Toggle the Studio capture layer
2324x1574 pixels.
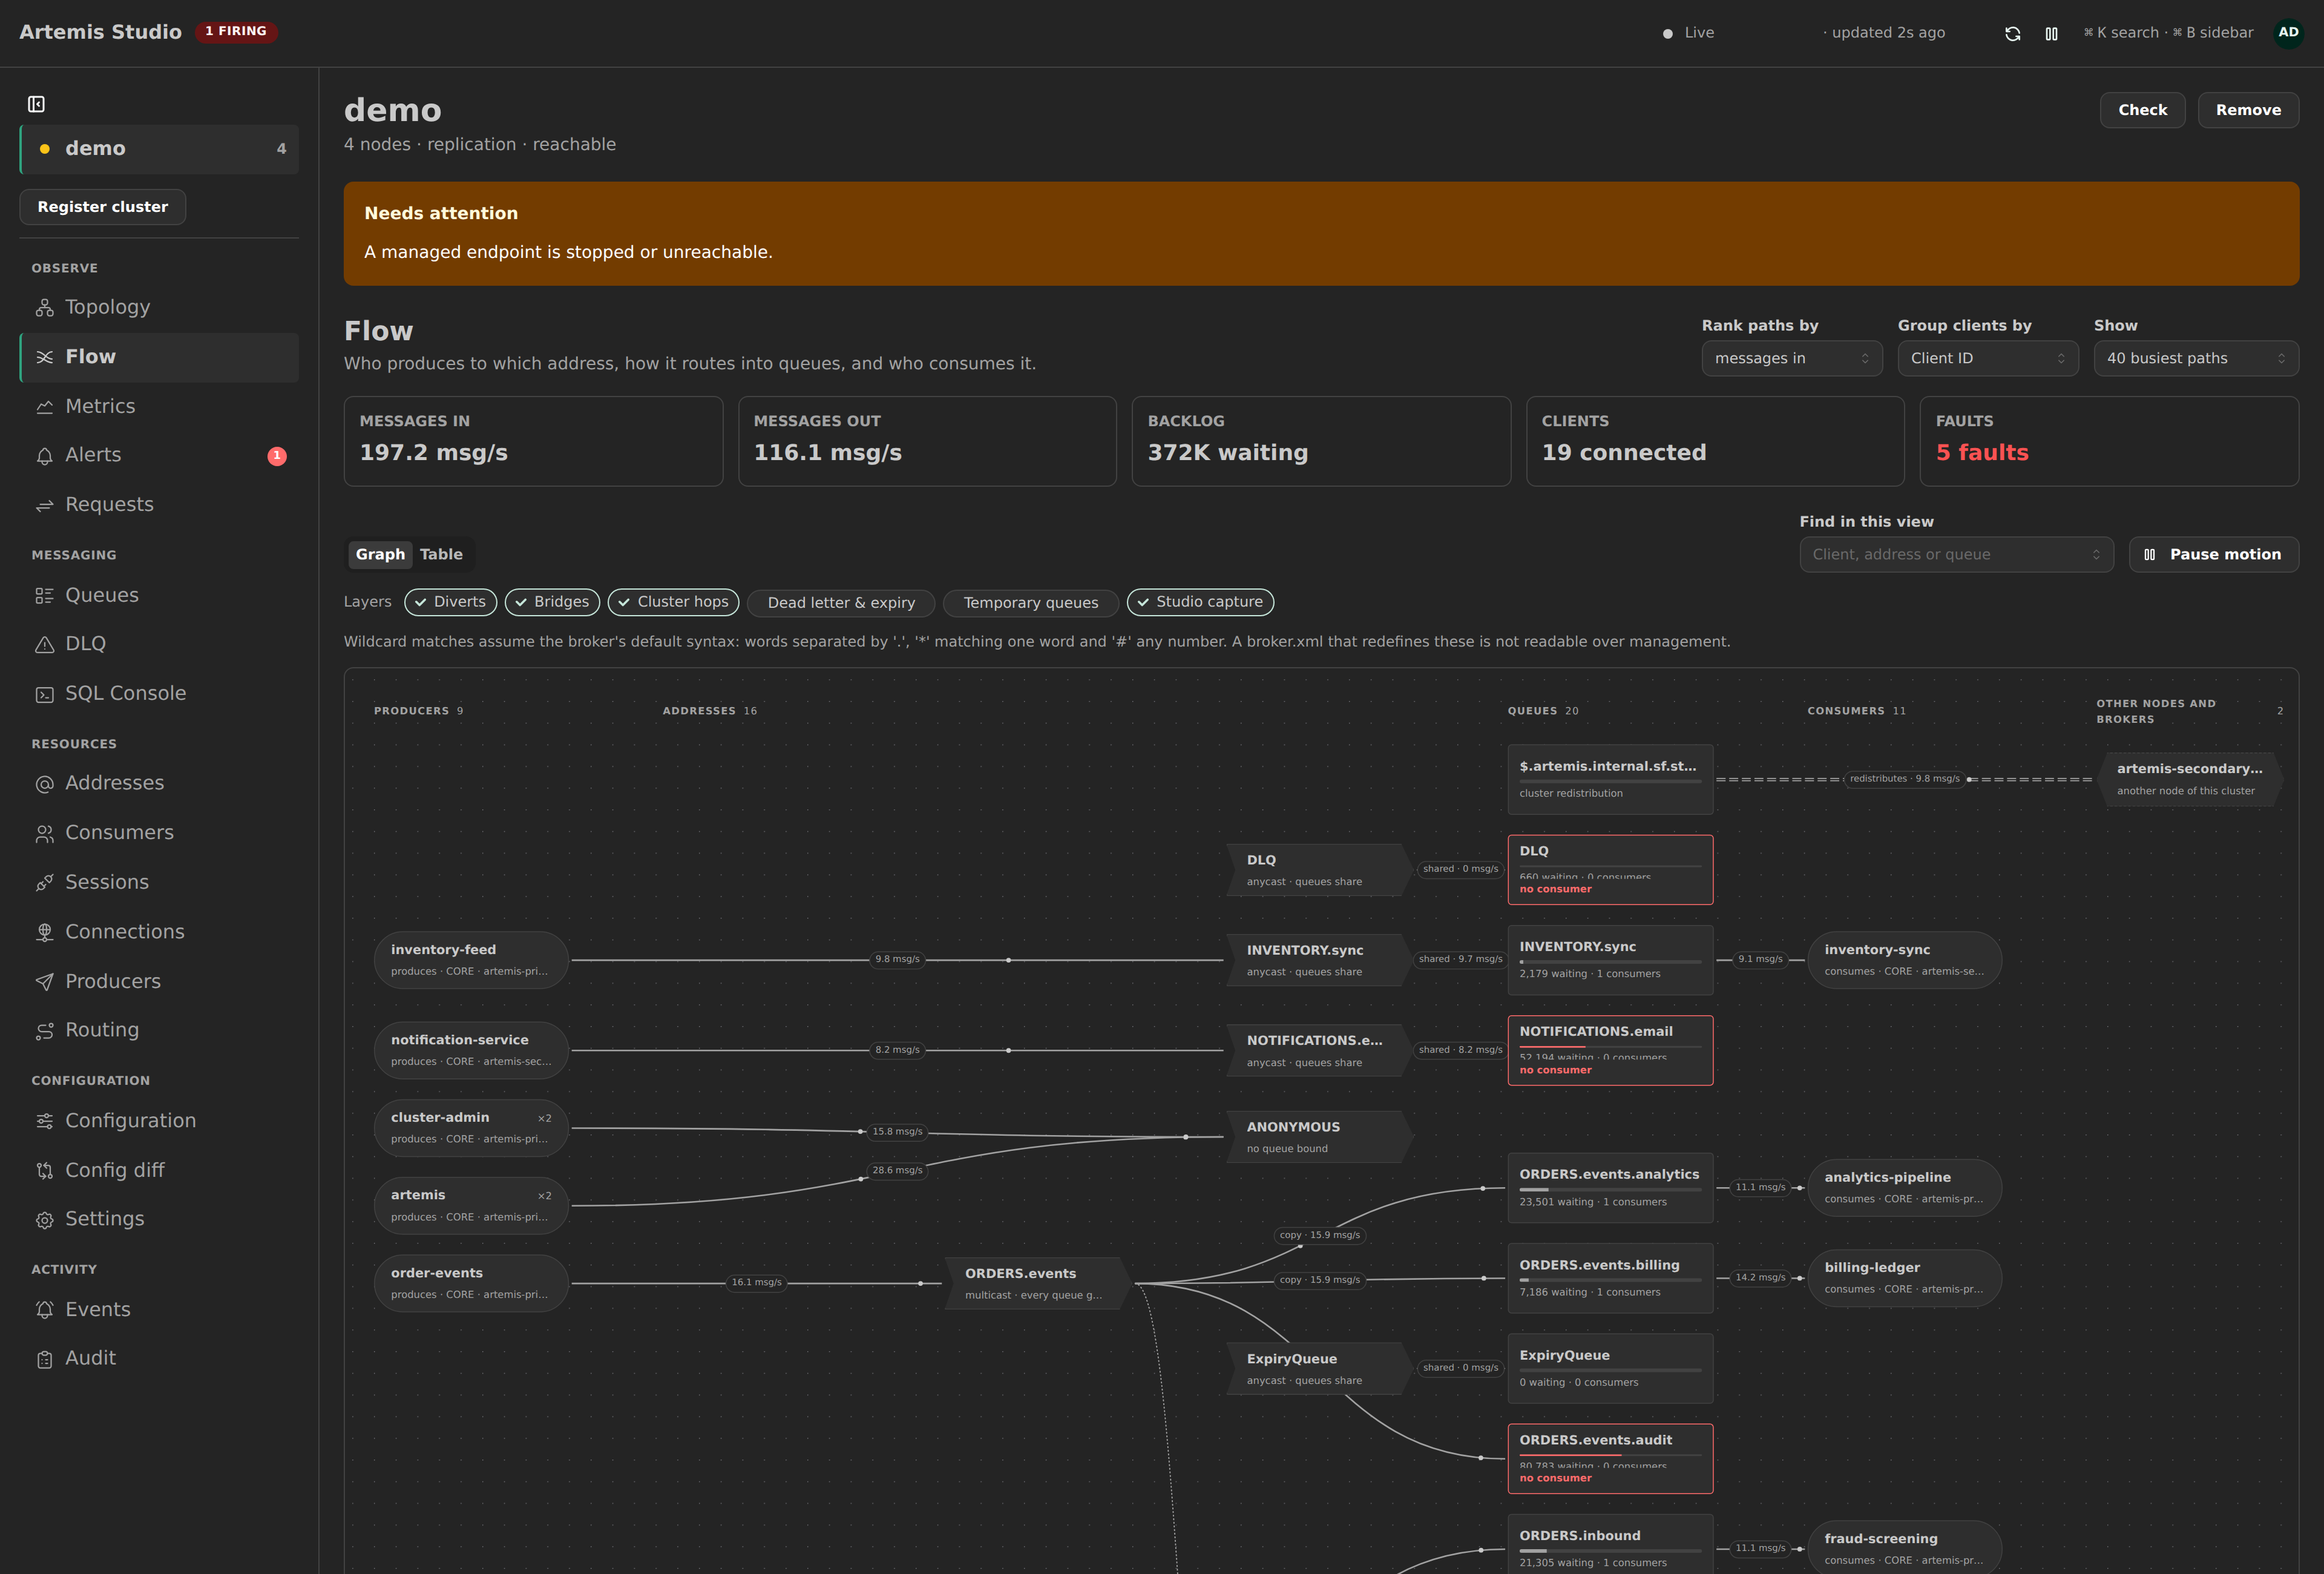(1199, 602)
